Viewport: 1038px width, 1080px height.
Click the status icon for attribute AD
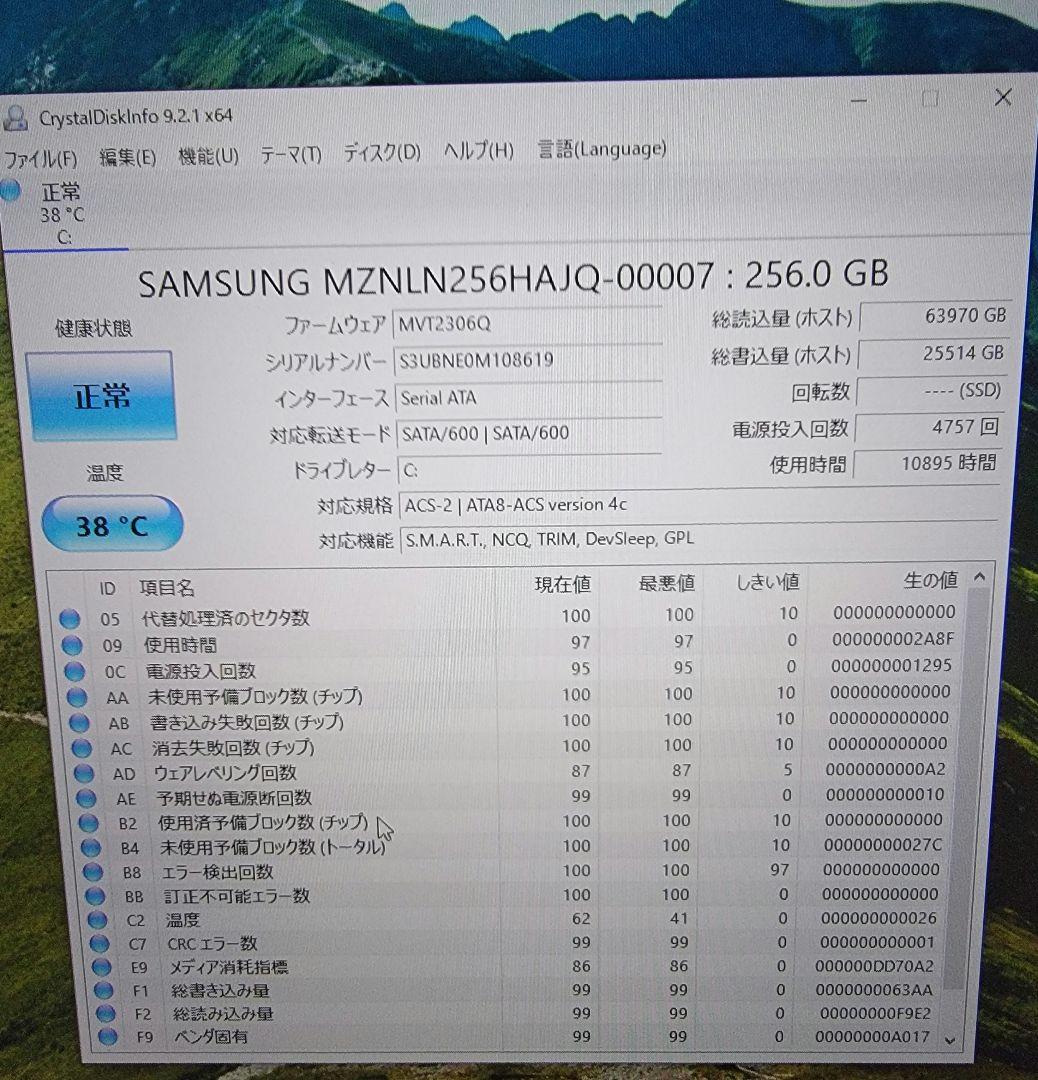tap(84, 773)
